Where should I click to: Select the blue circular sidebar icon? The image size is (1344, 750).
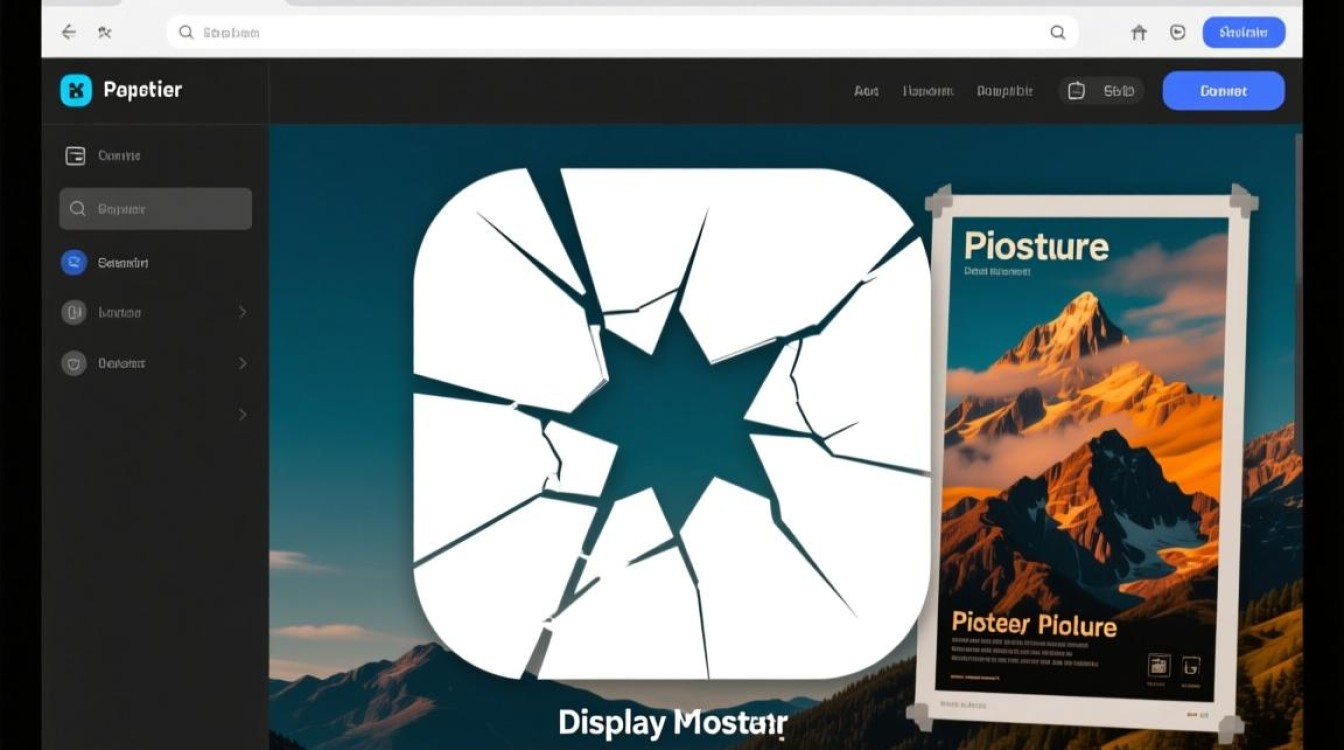(74, 263)
